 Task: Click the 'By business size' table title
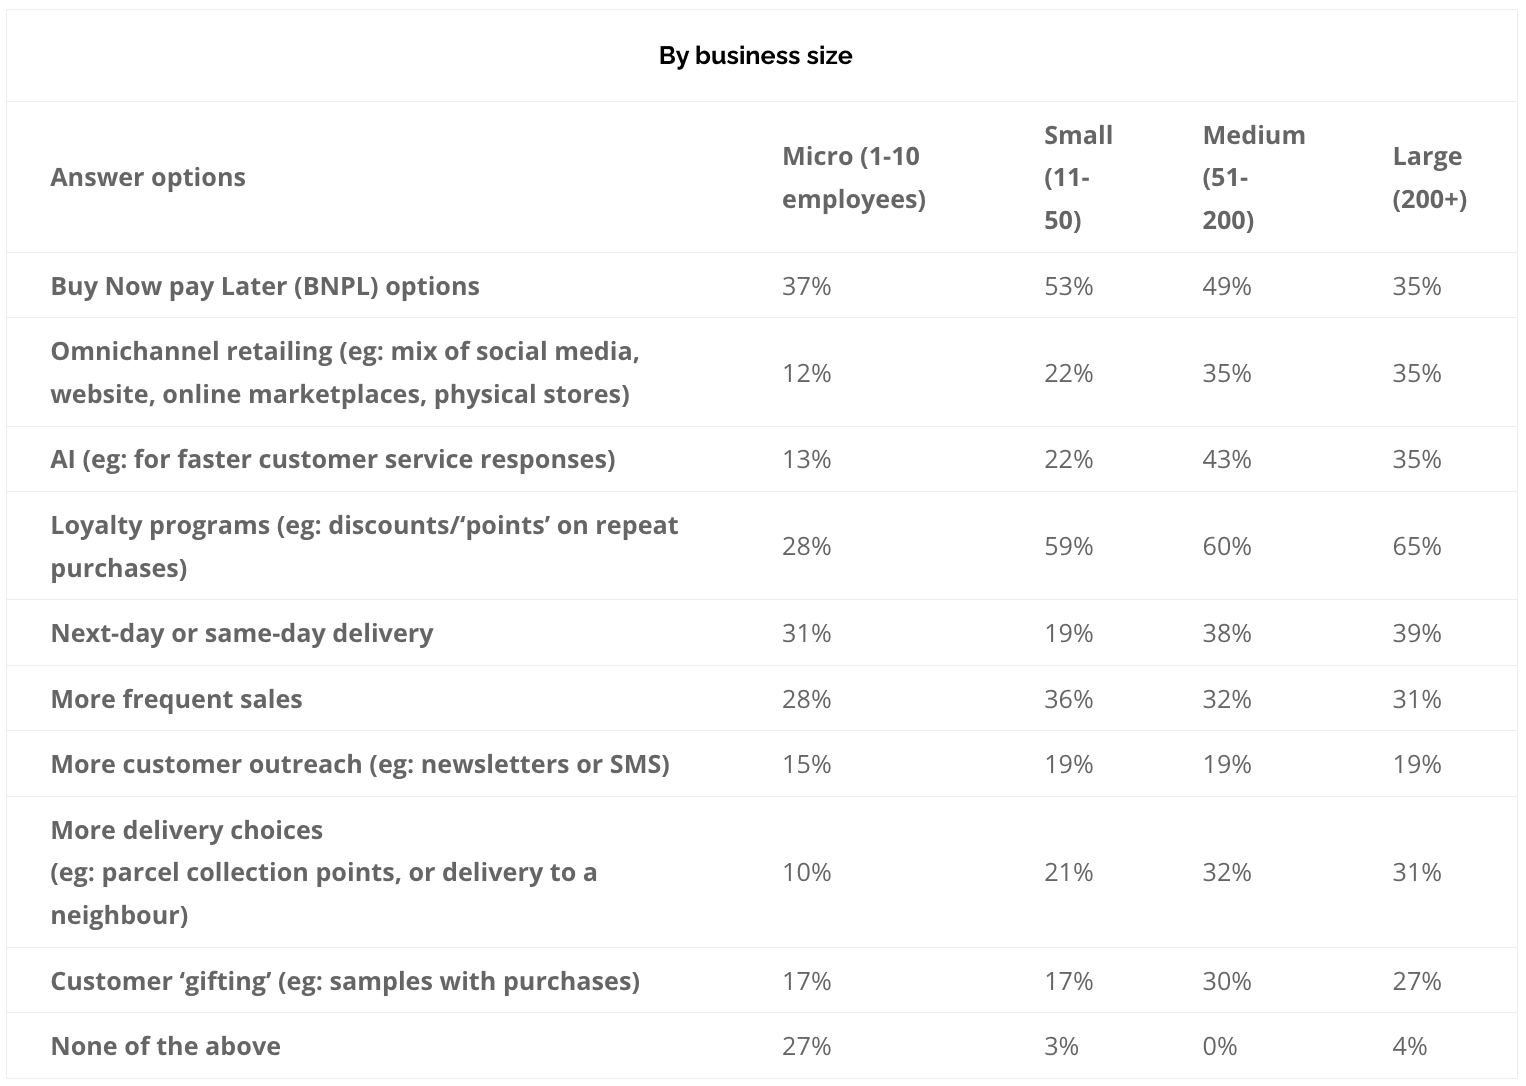point(755,55)
